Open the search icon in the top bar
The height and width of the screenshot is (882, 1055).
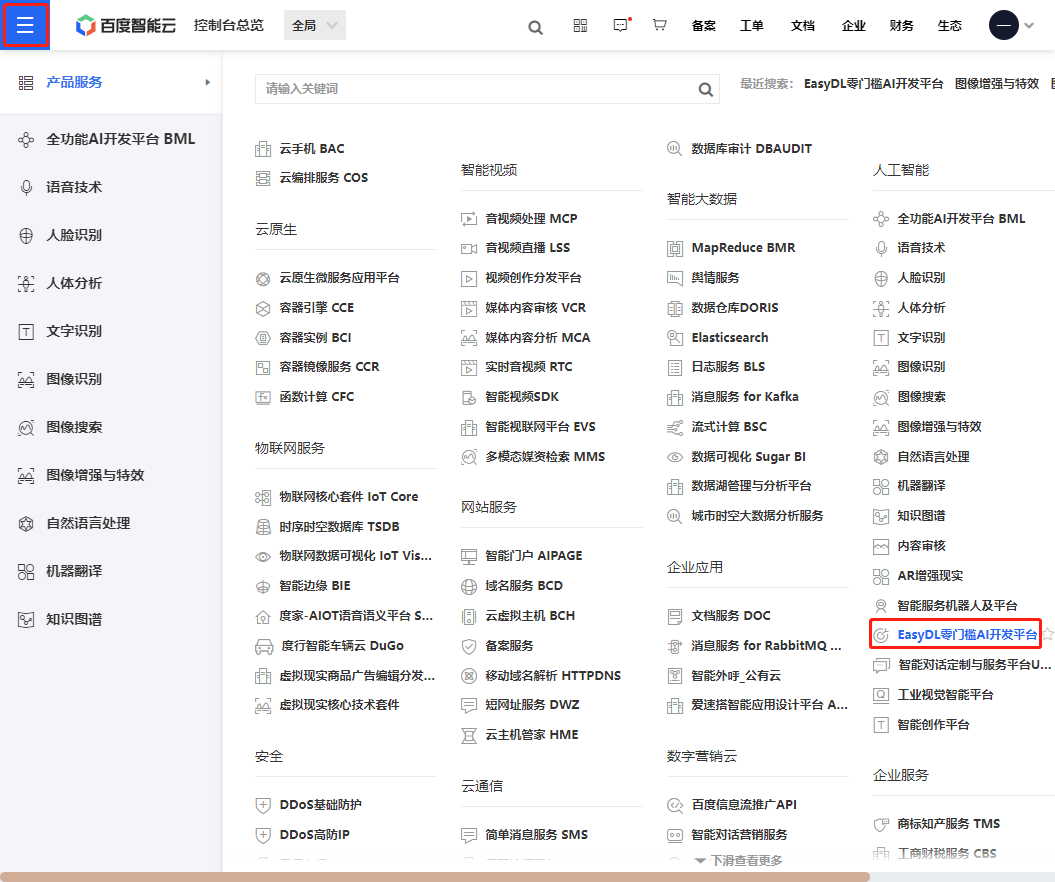click(535, 27)
